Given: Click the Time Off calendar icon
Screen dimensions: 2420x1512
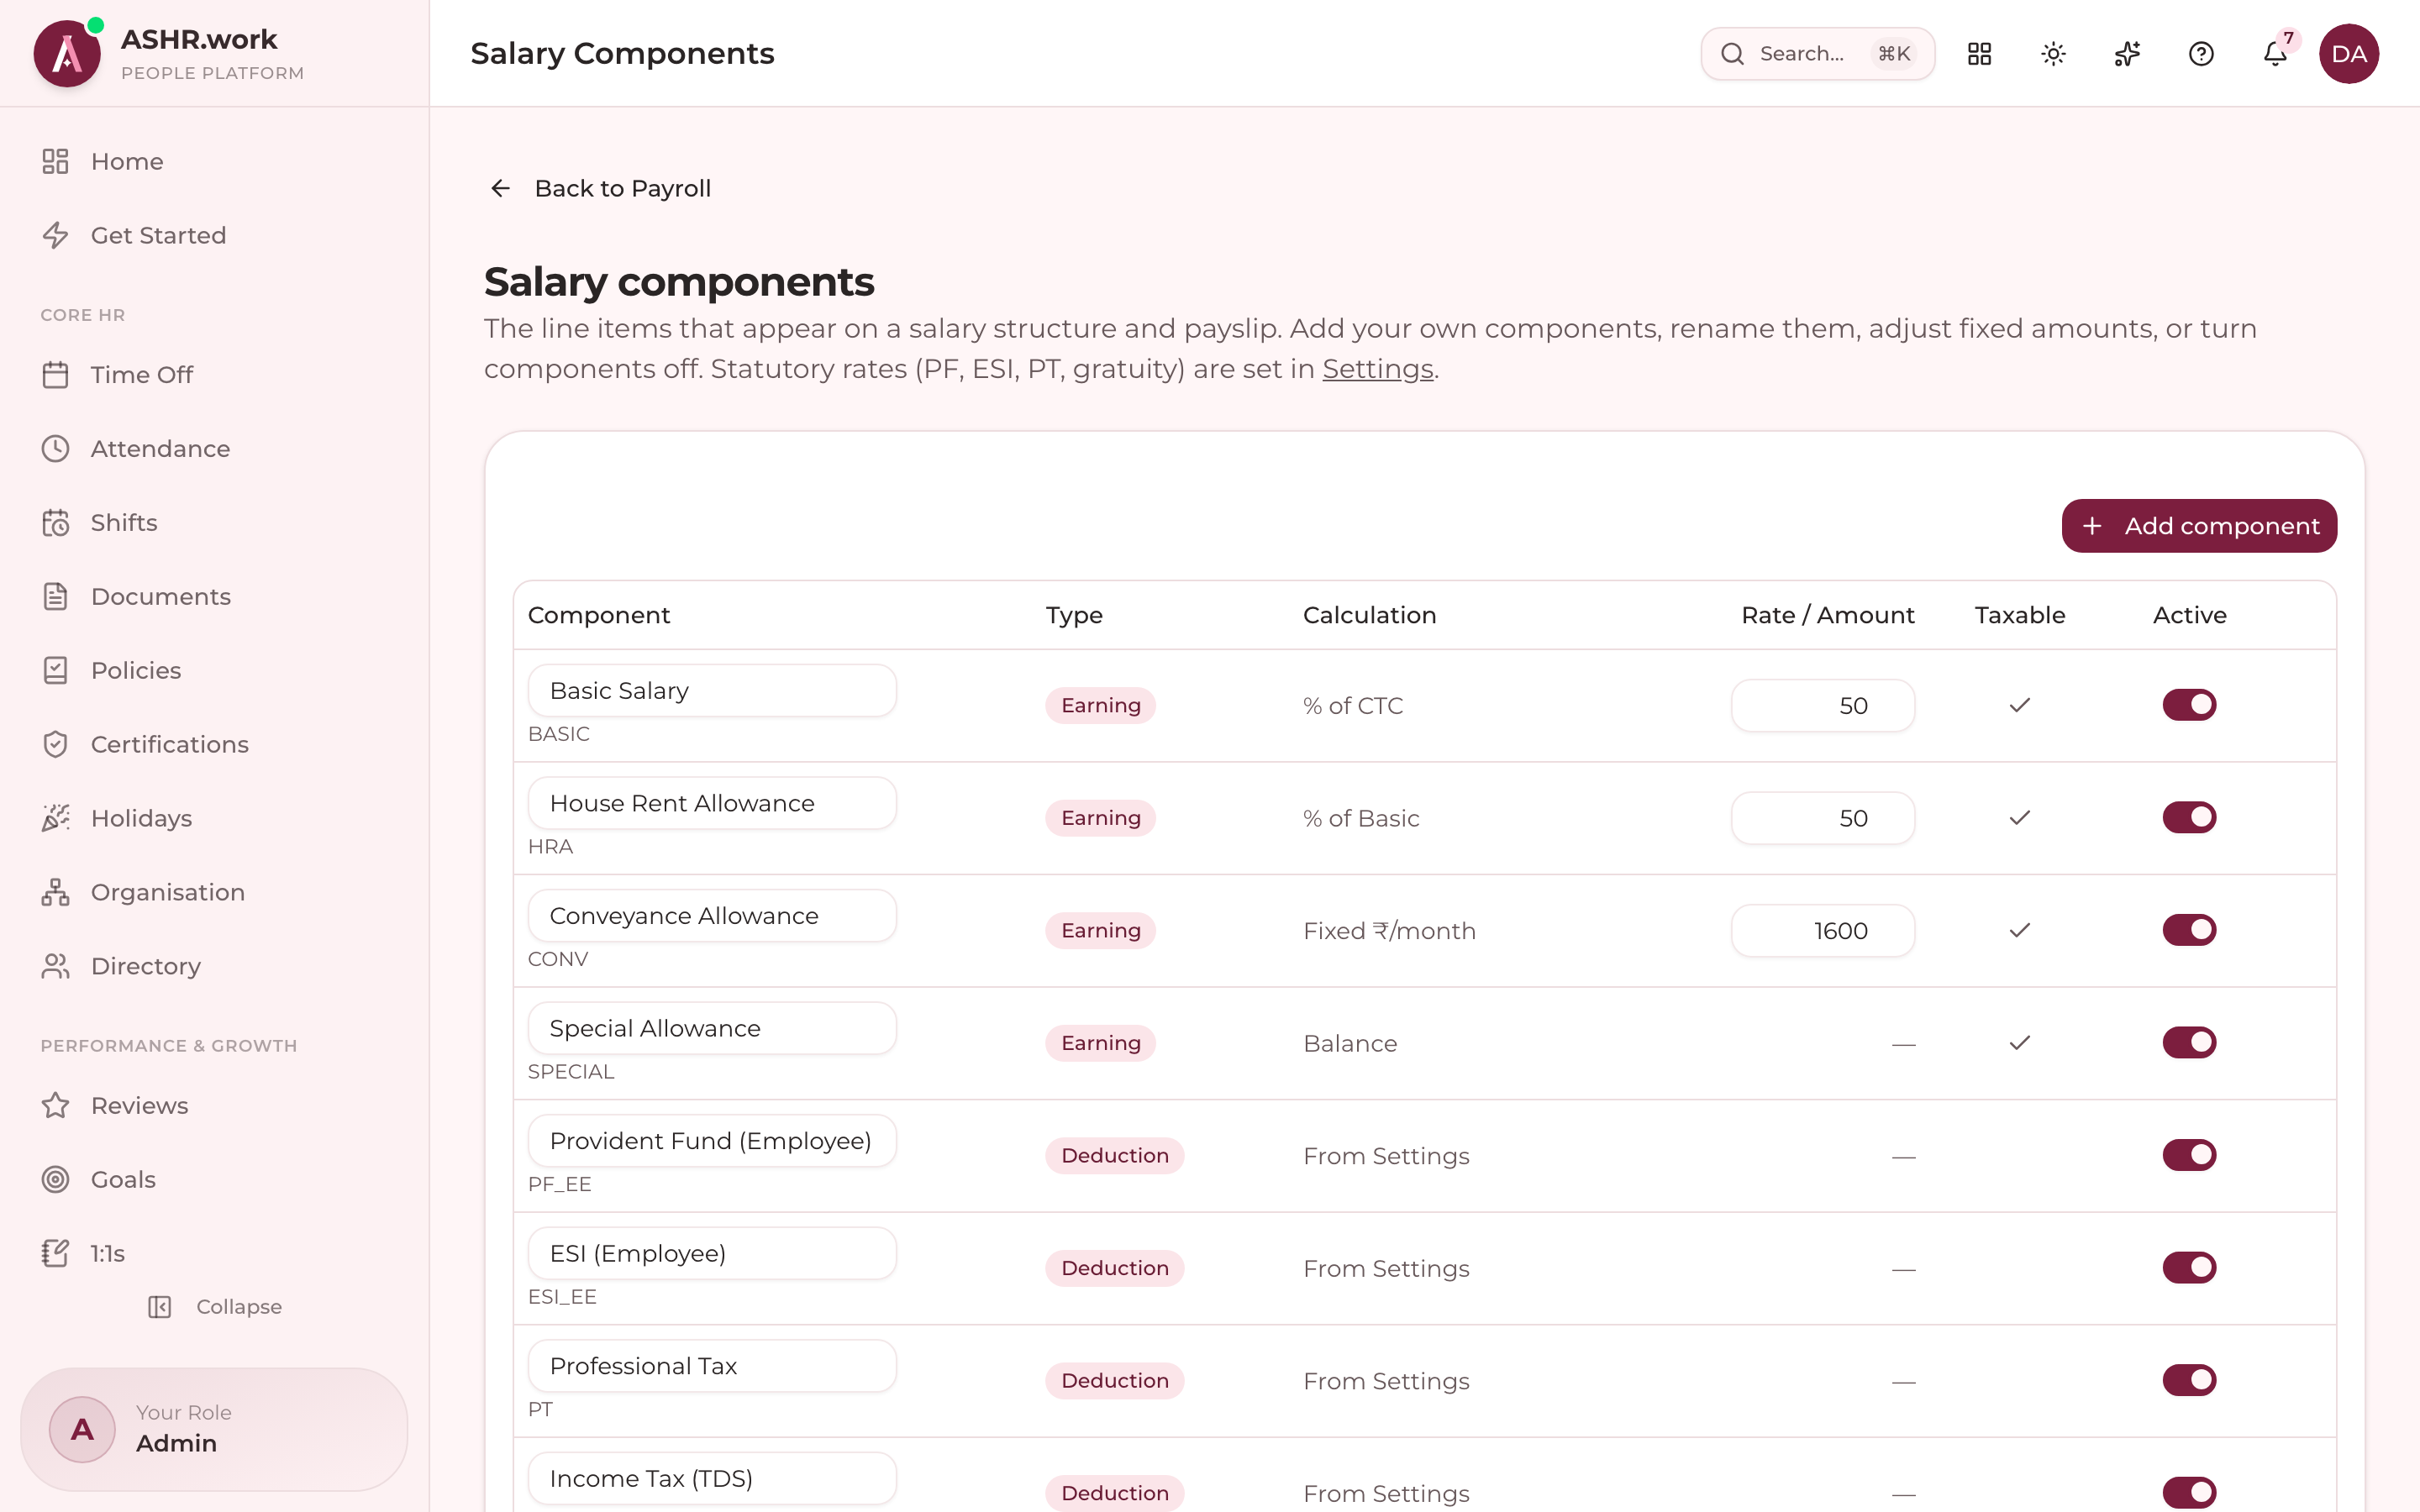Looking at the screenshot, I should point(55,375).
